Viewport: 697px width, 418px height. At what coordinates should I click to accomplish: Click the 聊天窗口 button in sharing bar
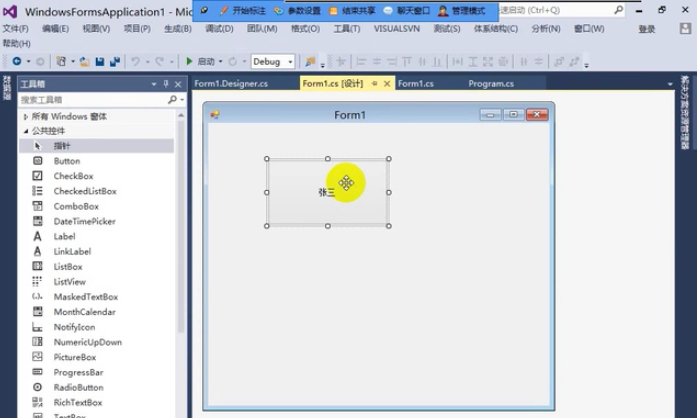(x=407, y=11)
